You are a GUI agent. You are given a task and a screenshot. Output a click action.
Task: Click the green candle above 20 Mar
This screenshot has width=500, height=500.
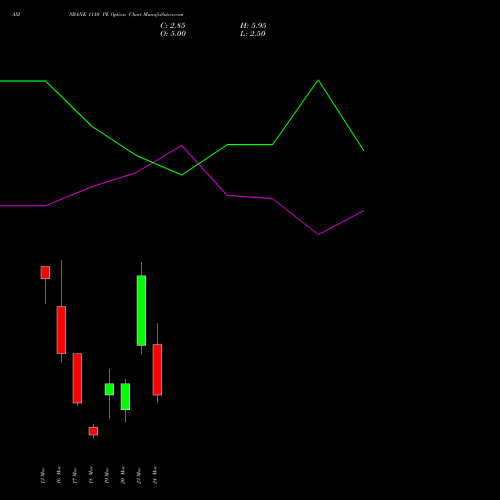coord(125,396)
